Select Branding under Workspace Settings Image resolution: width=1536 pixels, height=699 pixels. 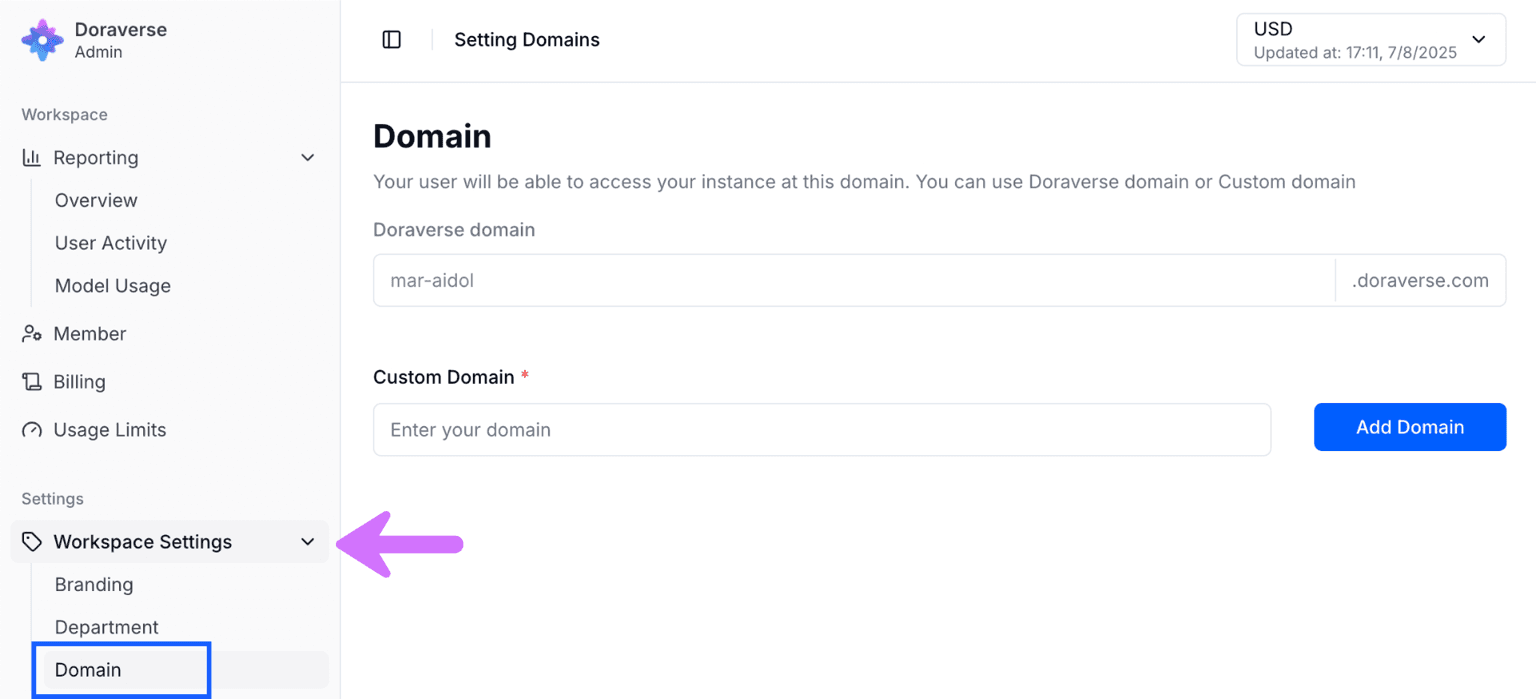point(94,585)
